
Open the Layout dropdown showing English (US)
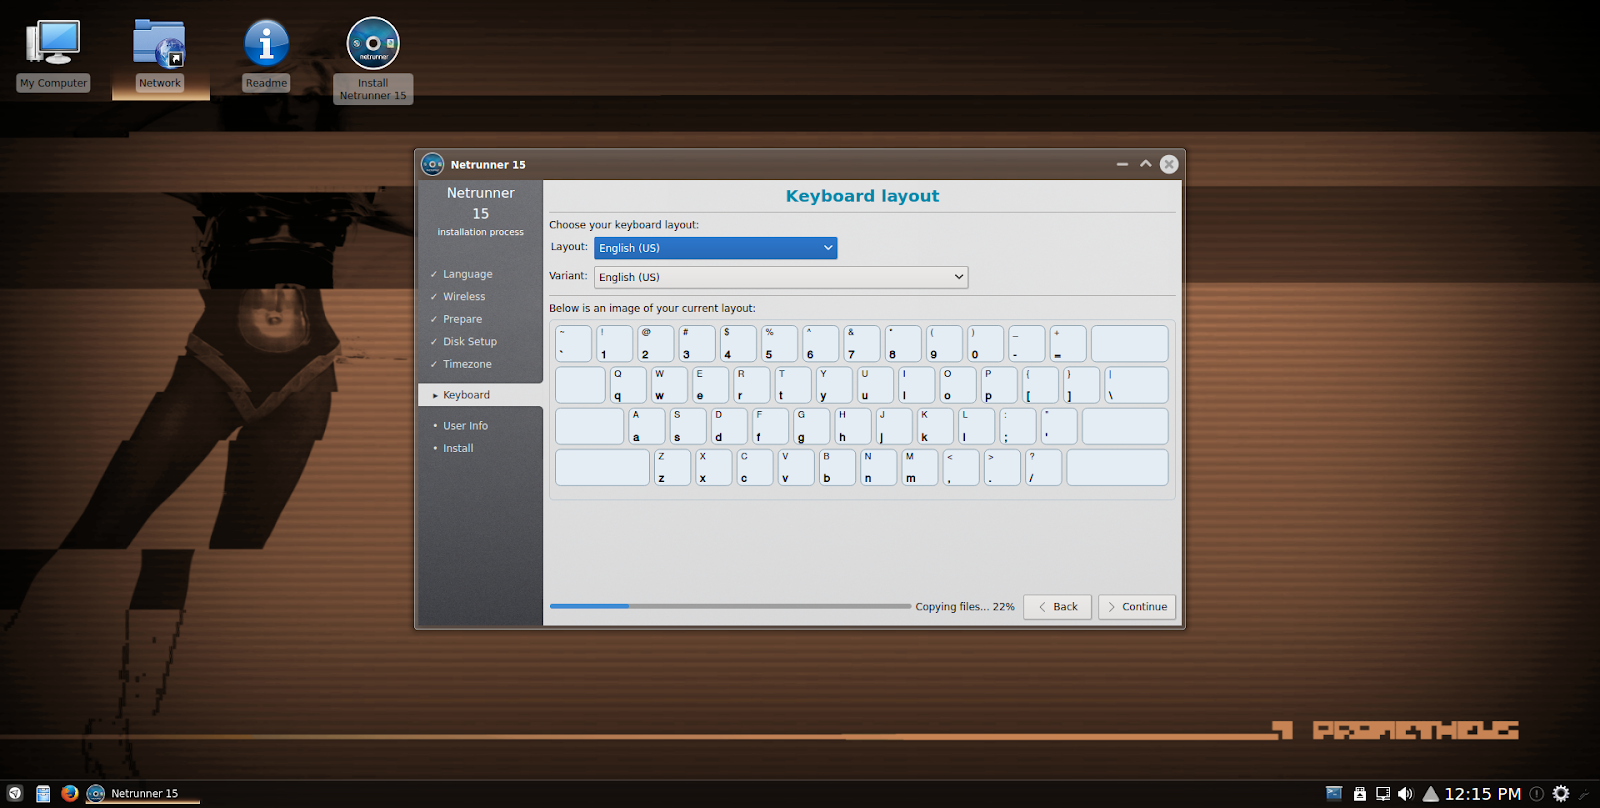click(x=716, y=248)
